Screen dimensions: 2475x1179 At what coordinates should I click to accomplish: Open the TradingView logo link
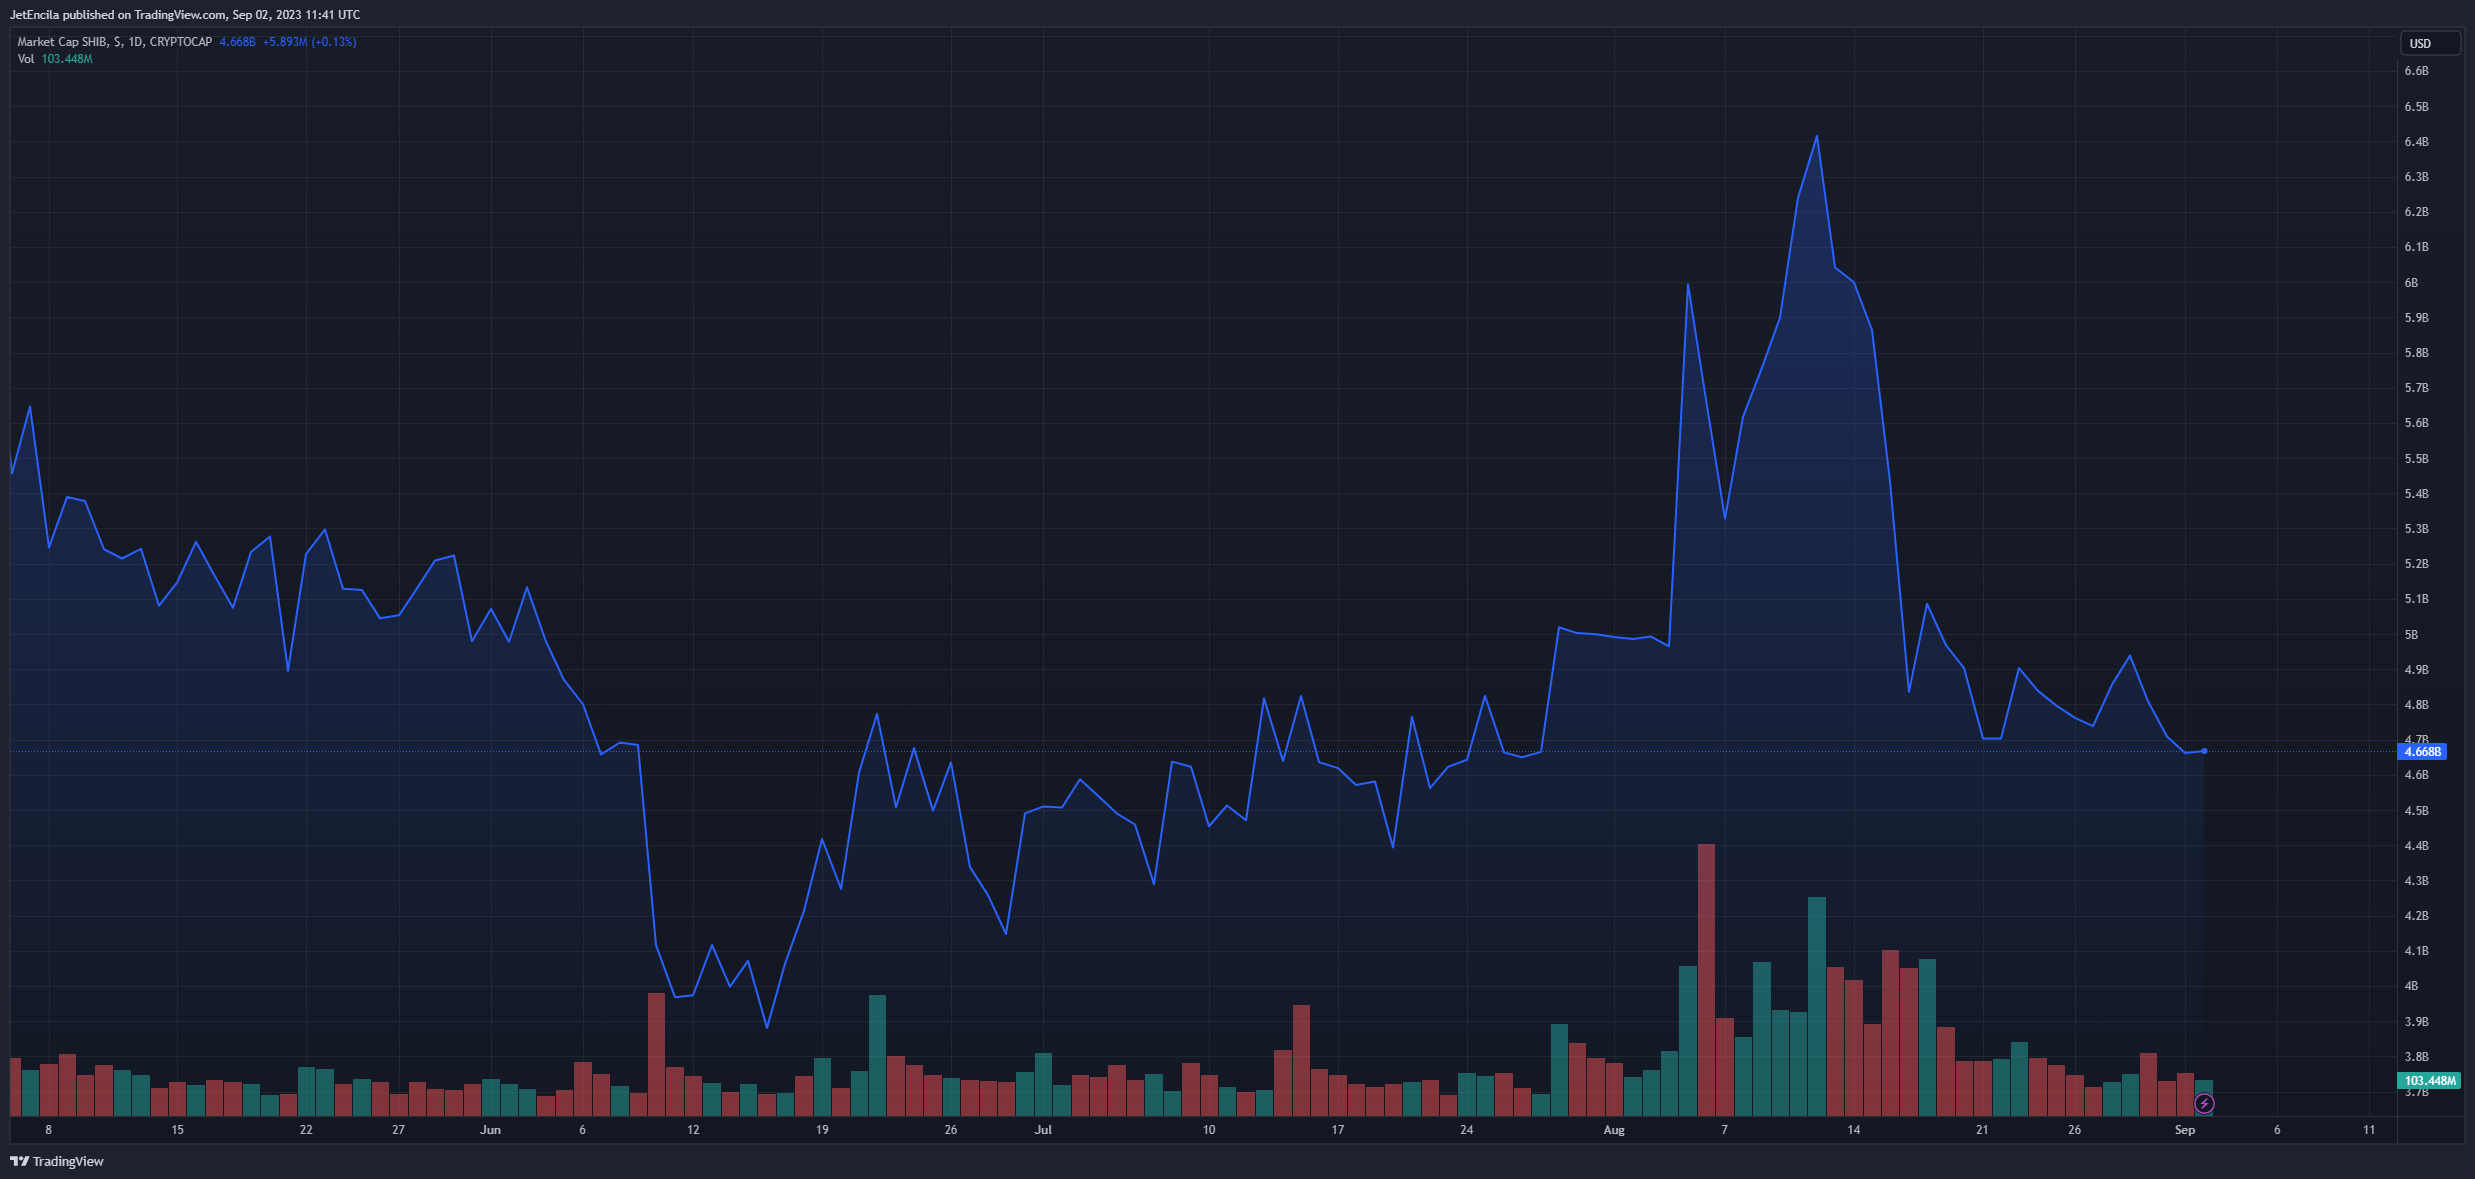coord(57,1161)
